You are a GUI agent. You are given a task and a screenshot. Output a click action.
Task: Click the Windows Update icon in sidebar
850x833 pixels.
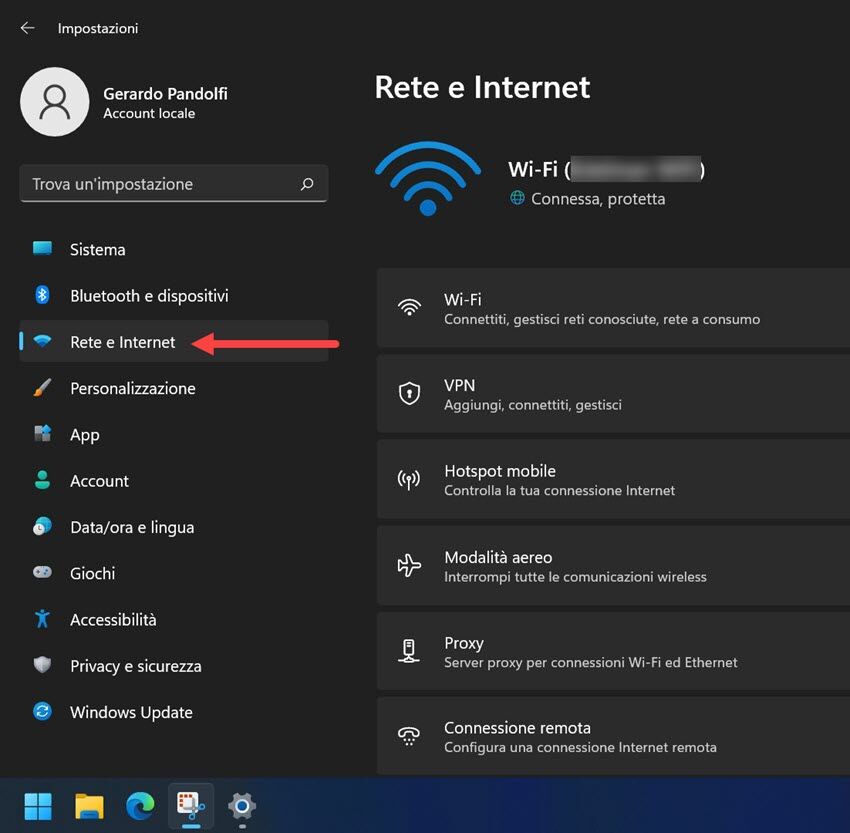tap(42, 711)
